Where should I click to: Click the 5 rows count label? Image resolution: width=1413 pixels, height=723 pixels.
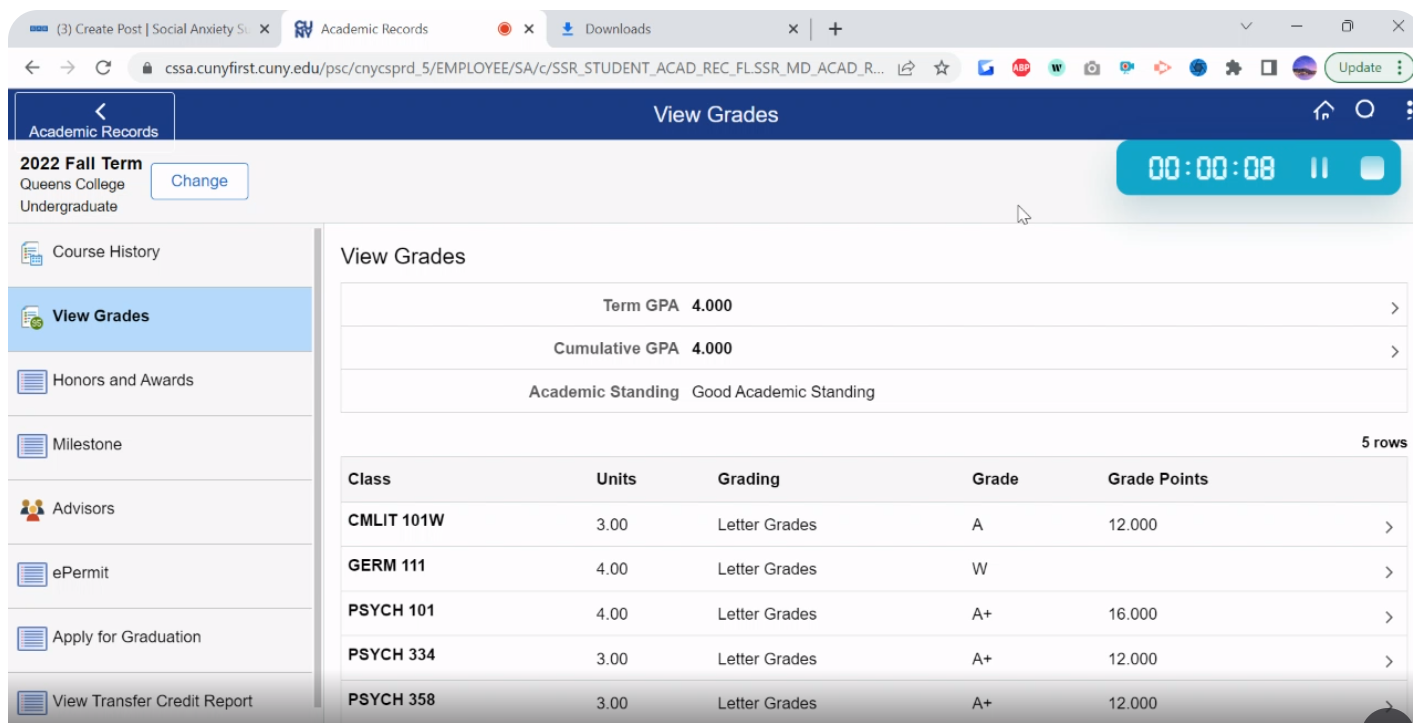click(1384, 443)
